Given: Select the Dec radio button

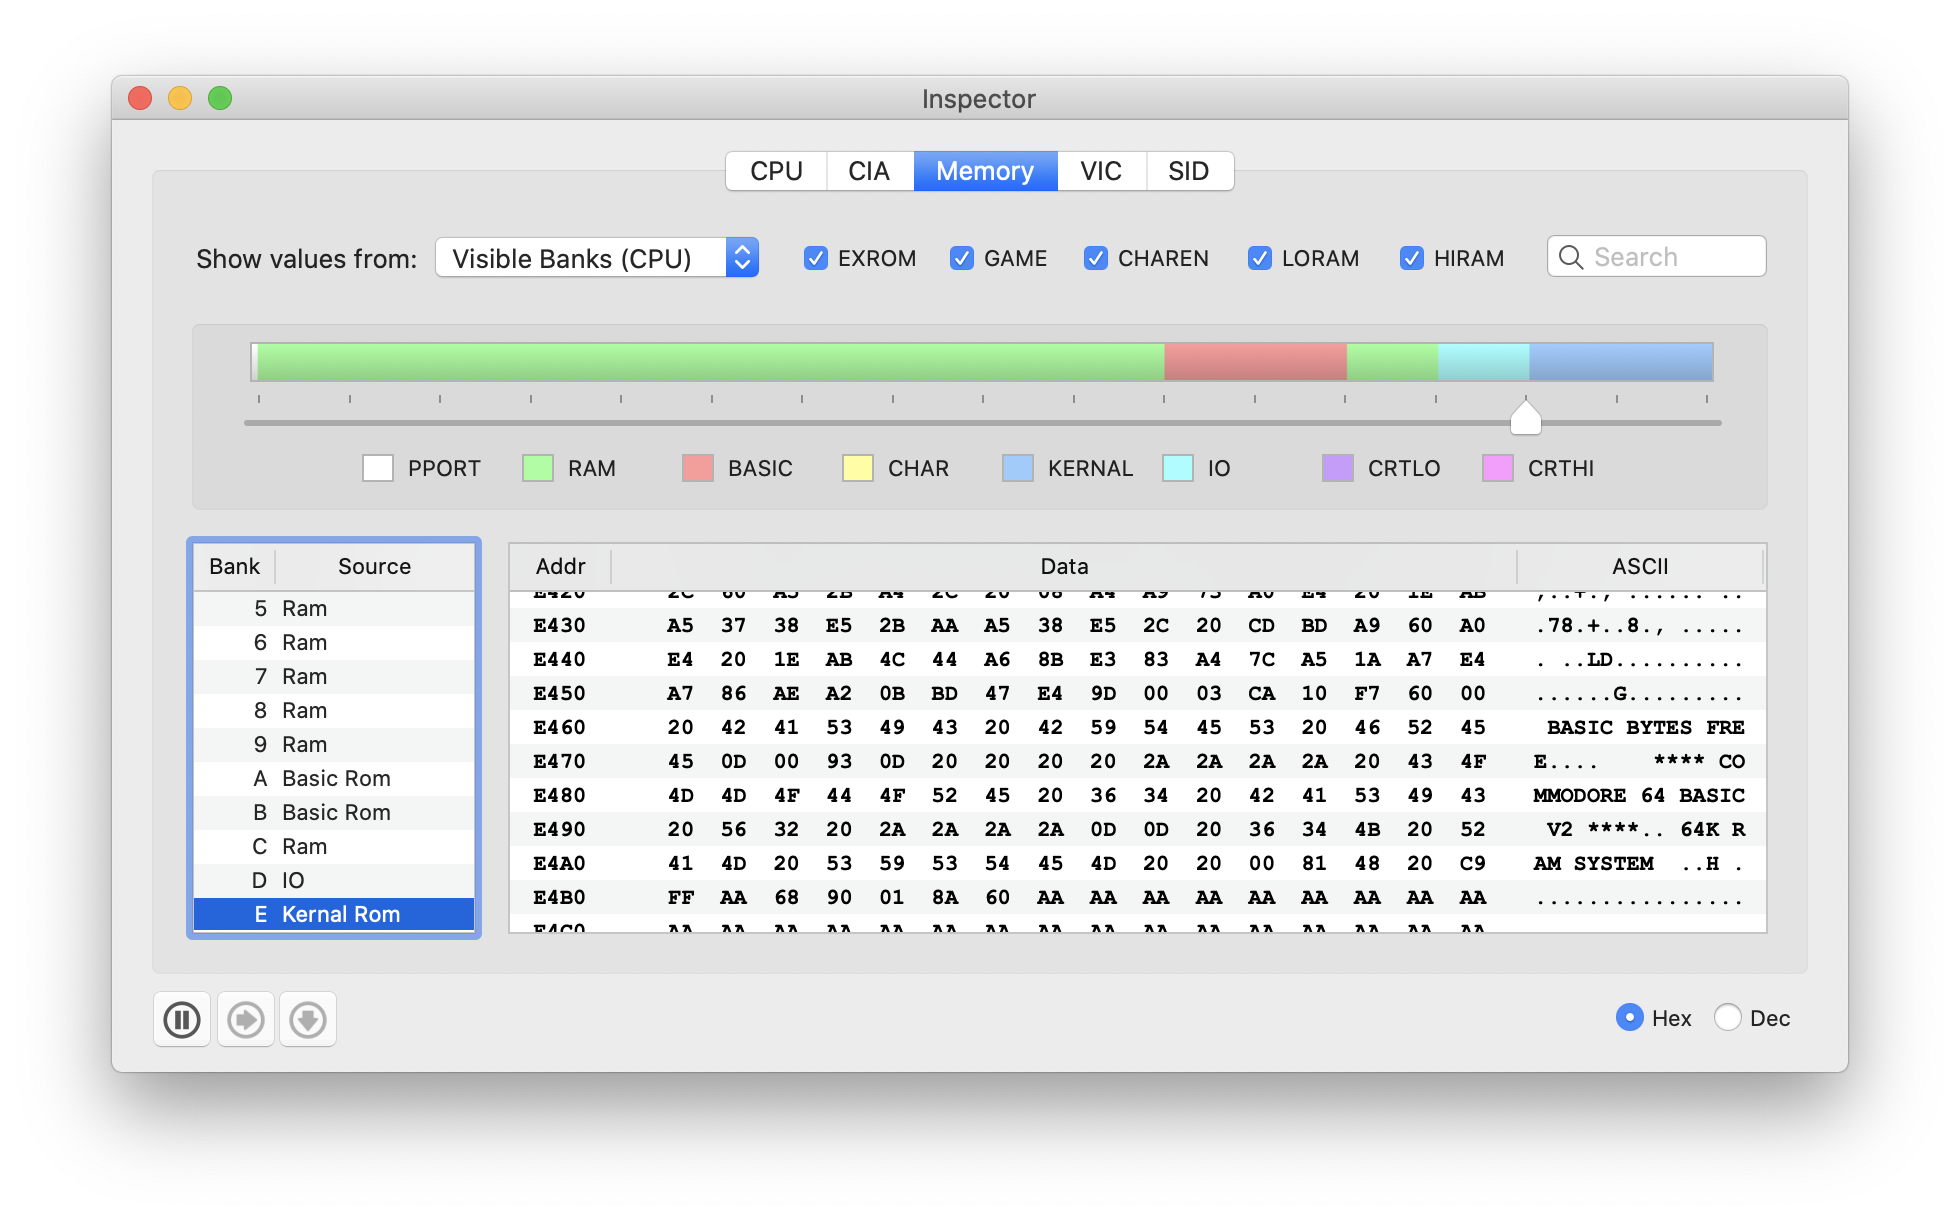Looking at the screenshot, I should (x=1727, y=1018).
